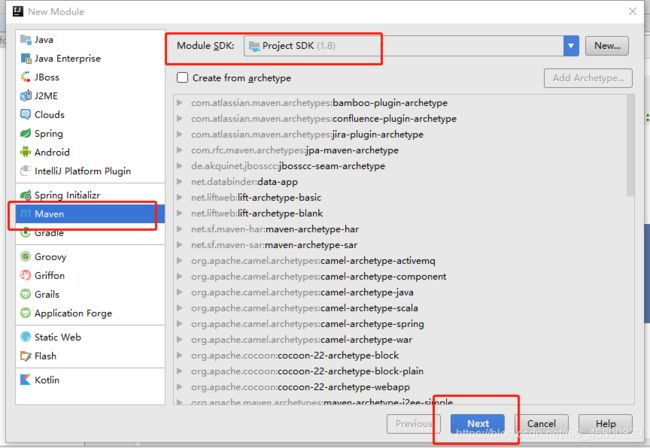
Task: Pick the IntelliJ Platform Plugin icon
Action: pos(26,171)
